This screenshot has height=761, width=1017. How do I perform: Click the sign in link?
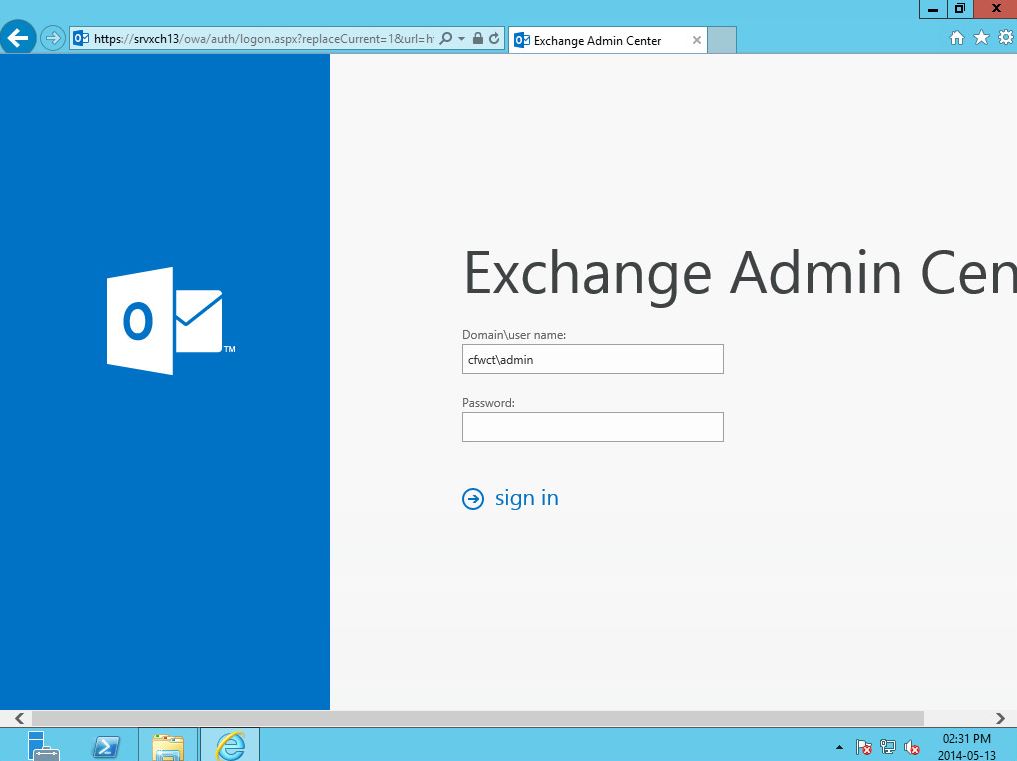click(526, 498)
